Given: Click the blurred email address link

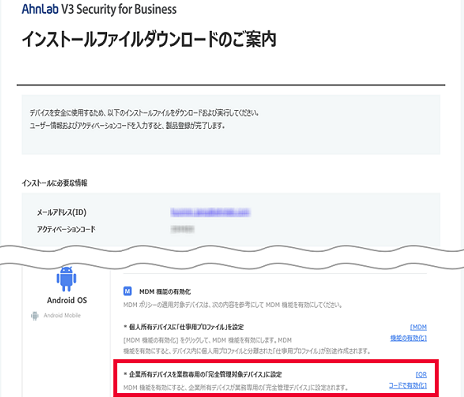Looking at the screenshot, I should point(210,212).
